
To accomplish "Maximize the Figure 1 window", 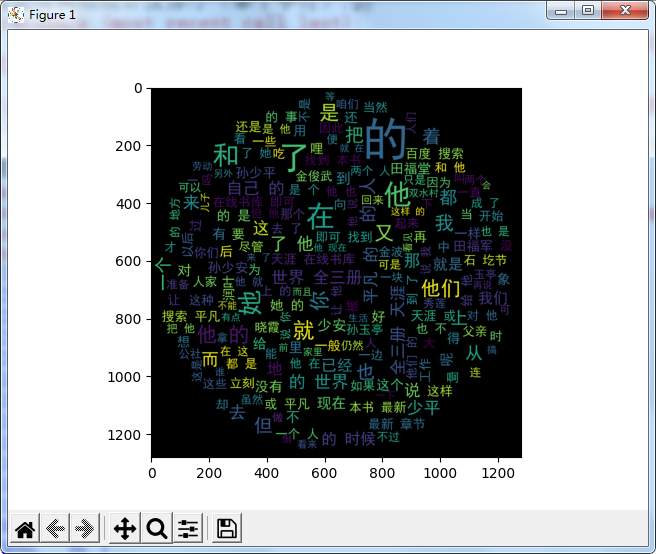I will click(x=588, y=11).
